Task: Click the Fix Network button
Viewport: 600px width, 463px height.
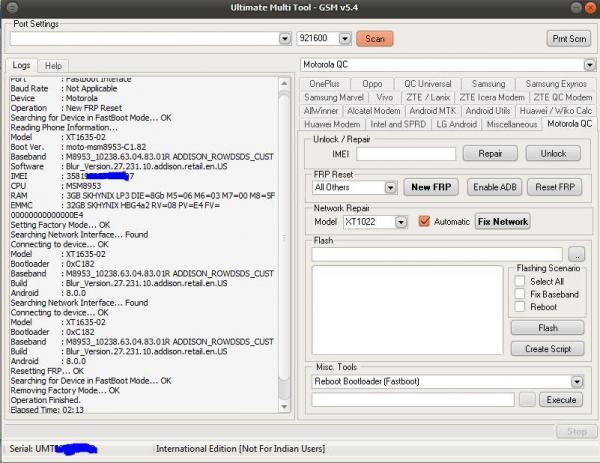Action: tap(503, 222)
